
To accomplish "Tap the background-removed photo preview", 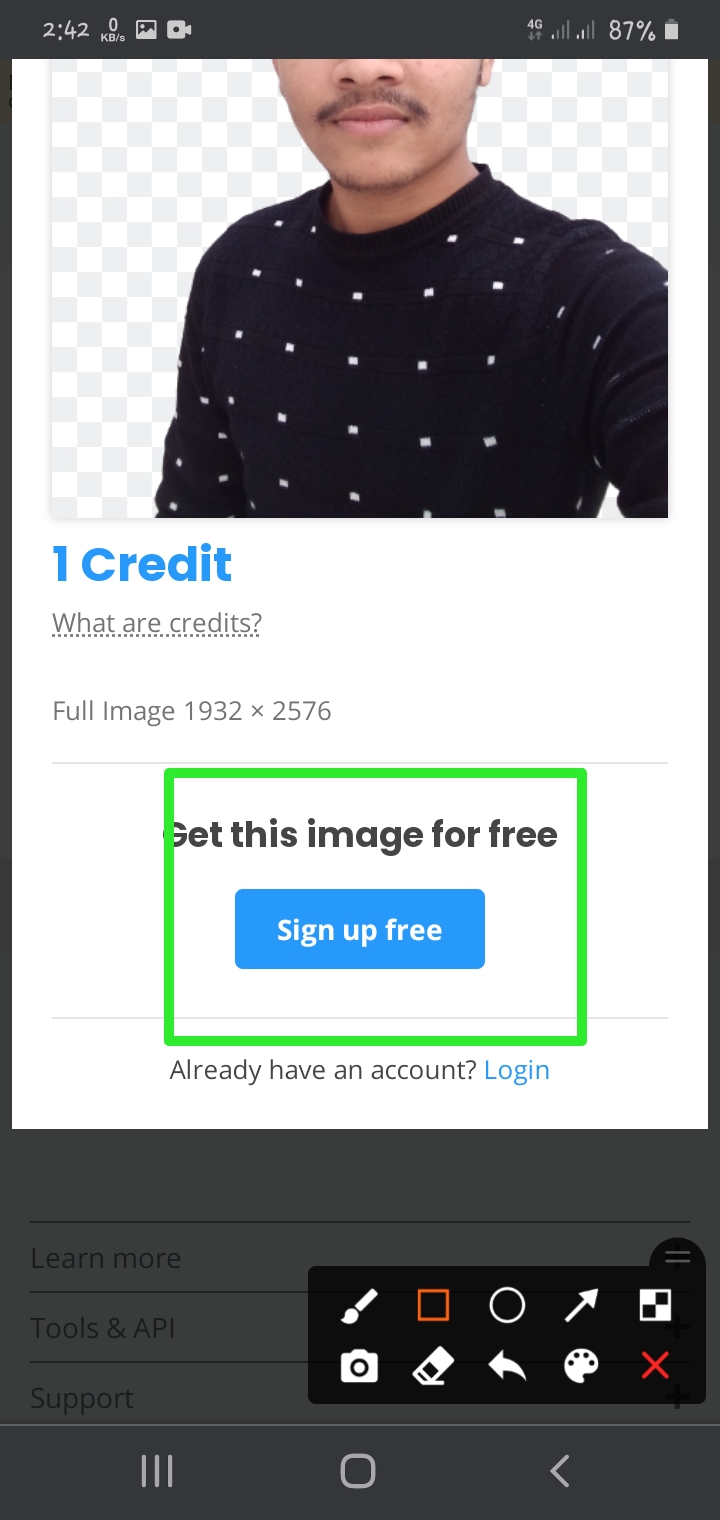I will 360,288.
